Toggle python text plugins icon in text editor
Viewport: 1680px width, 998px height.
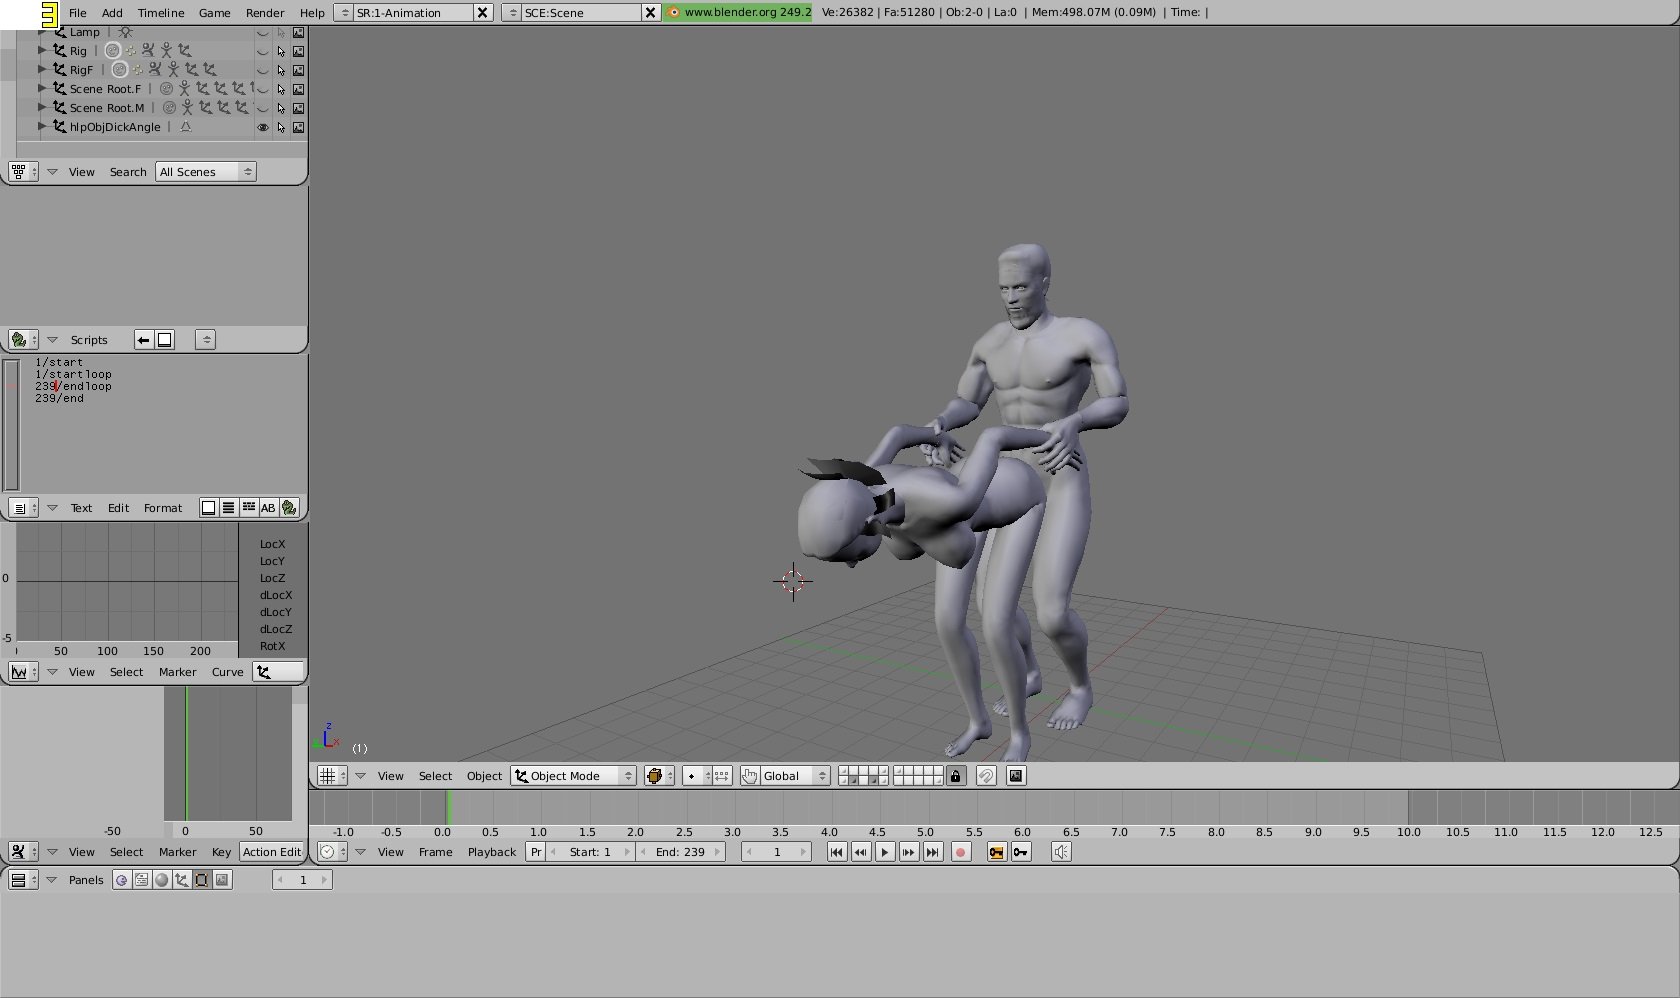(x=289, y=508)
